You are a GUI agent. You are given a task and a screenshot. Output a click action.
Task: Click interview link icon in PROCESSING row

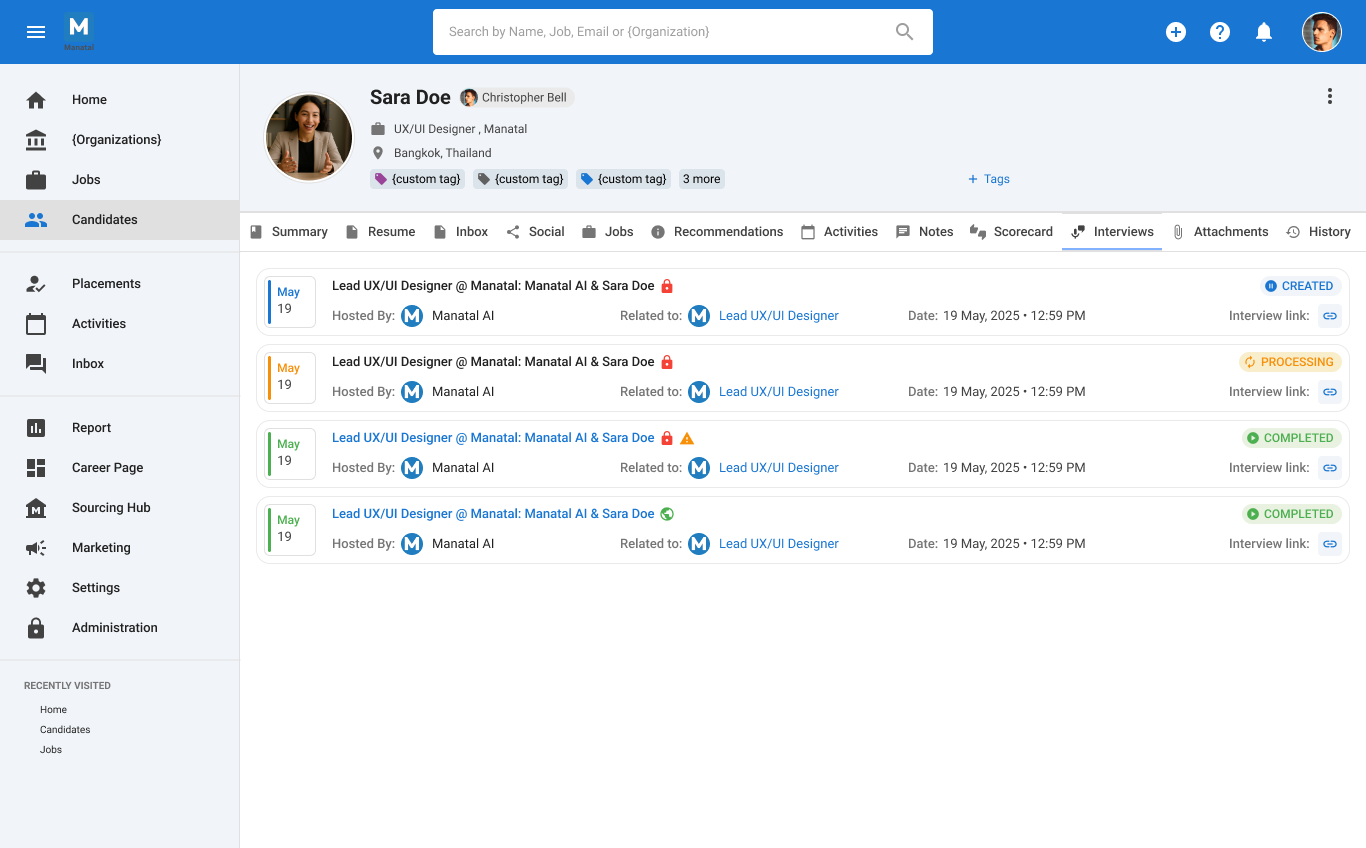pyautogui.click(x=1330, y=392)
